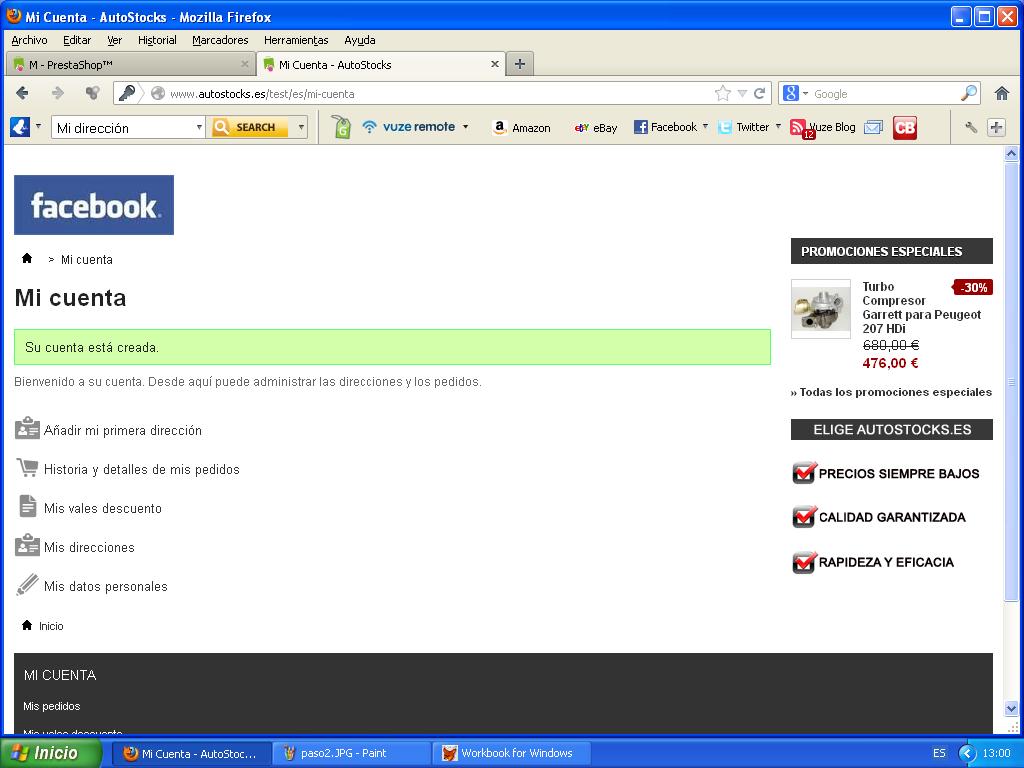Click the yellow SEARCH button
Viewport: 1024px width, 768px height.
(x=251, y=127)
